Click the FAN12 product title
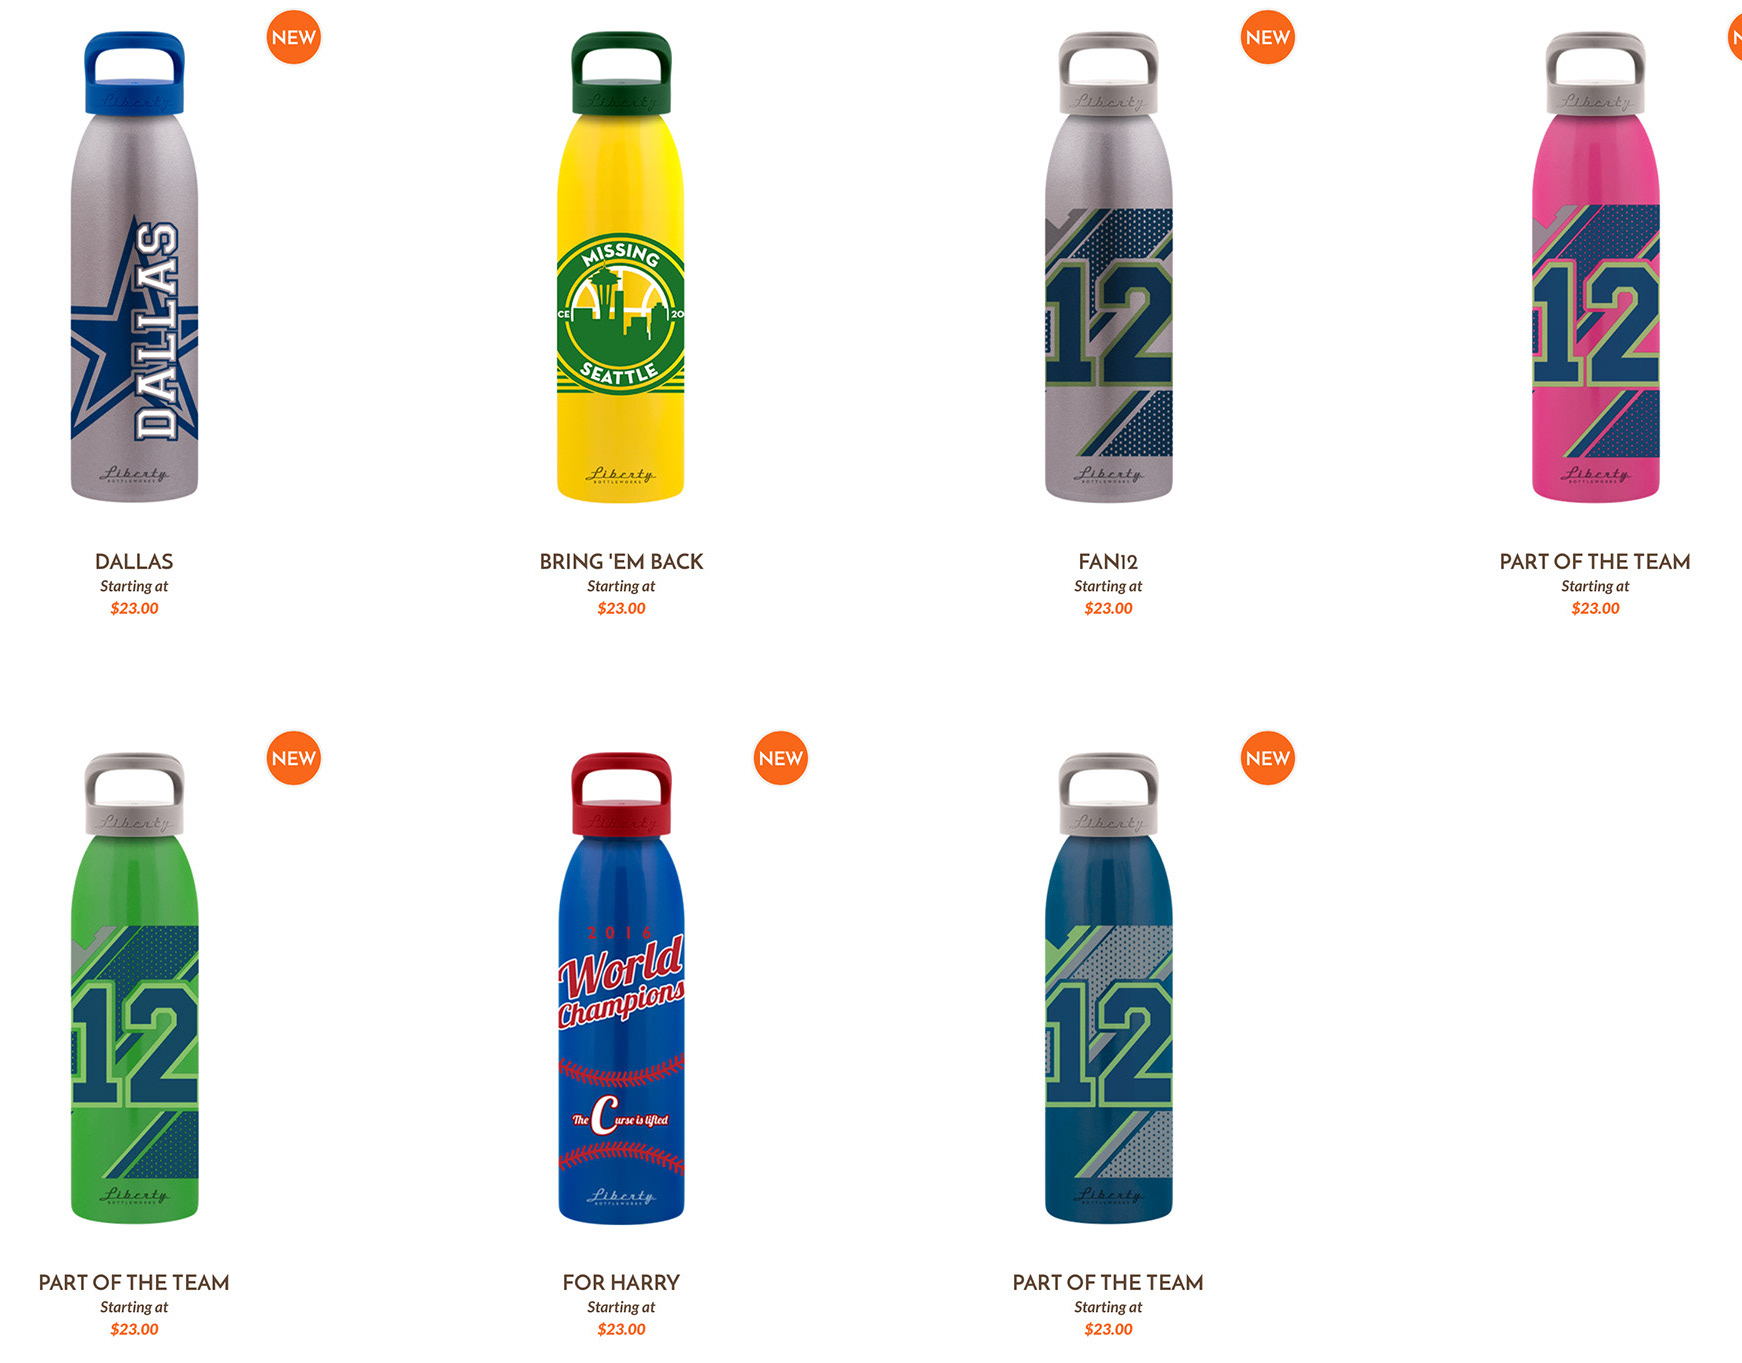 pos(1108,562)
